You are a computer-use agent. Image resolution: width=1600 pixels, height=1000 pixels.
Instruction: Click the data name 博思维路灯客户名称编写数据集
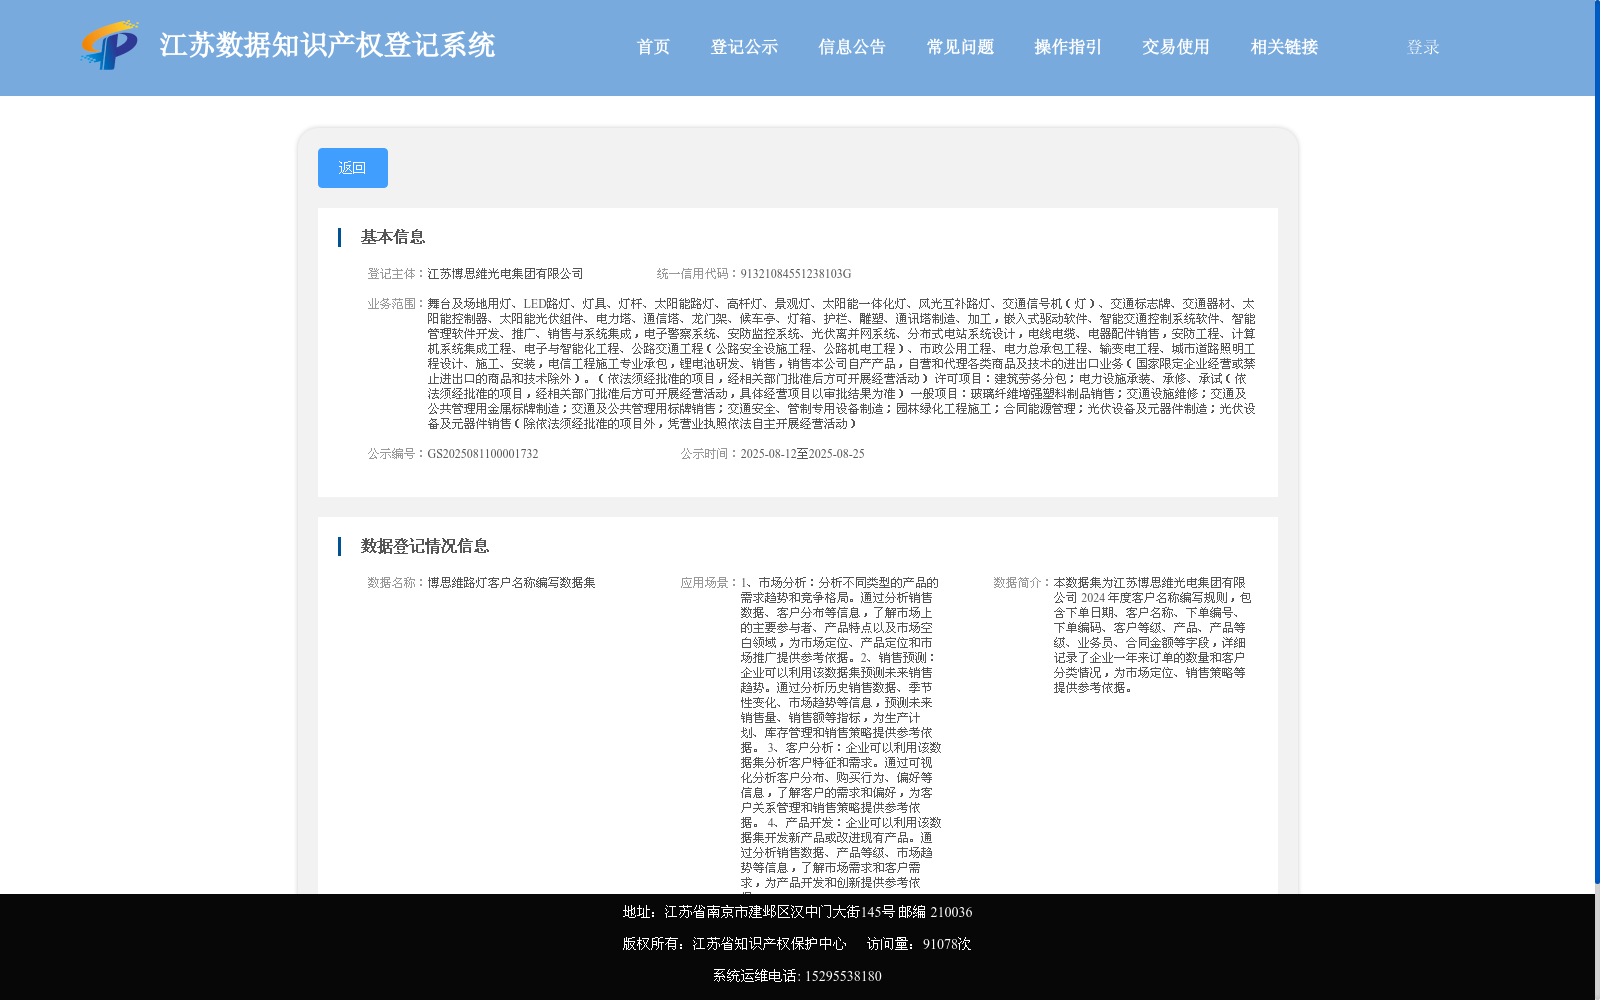point(511,583)
